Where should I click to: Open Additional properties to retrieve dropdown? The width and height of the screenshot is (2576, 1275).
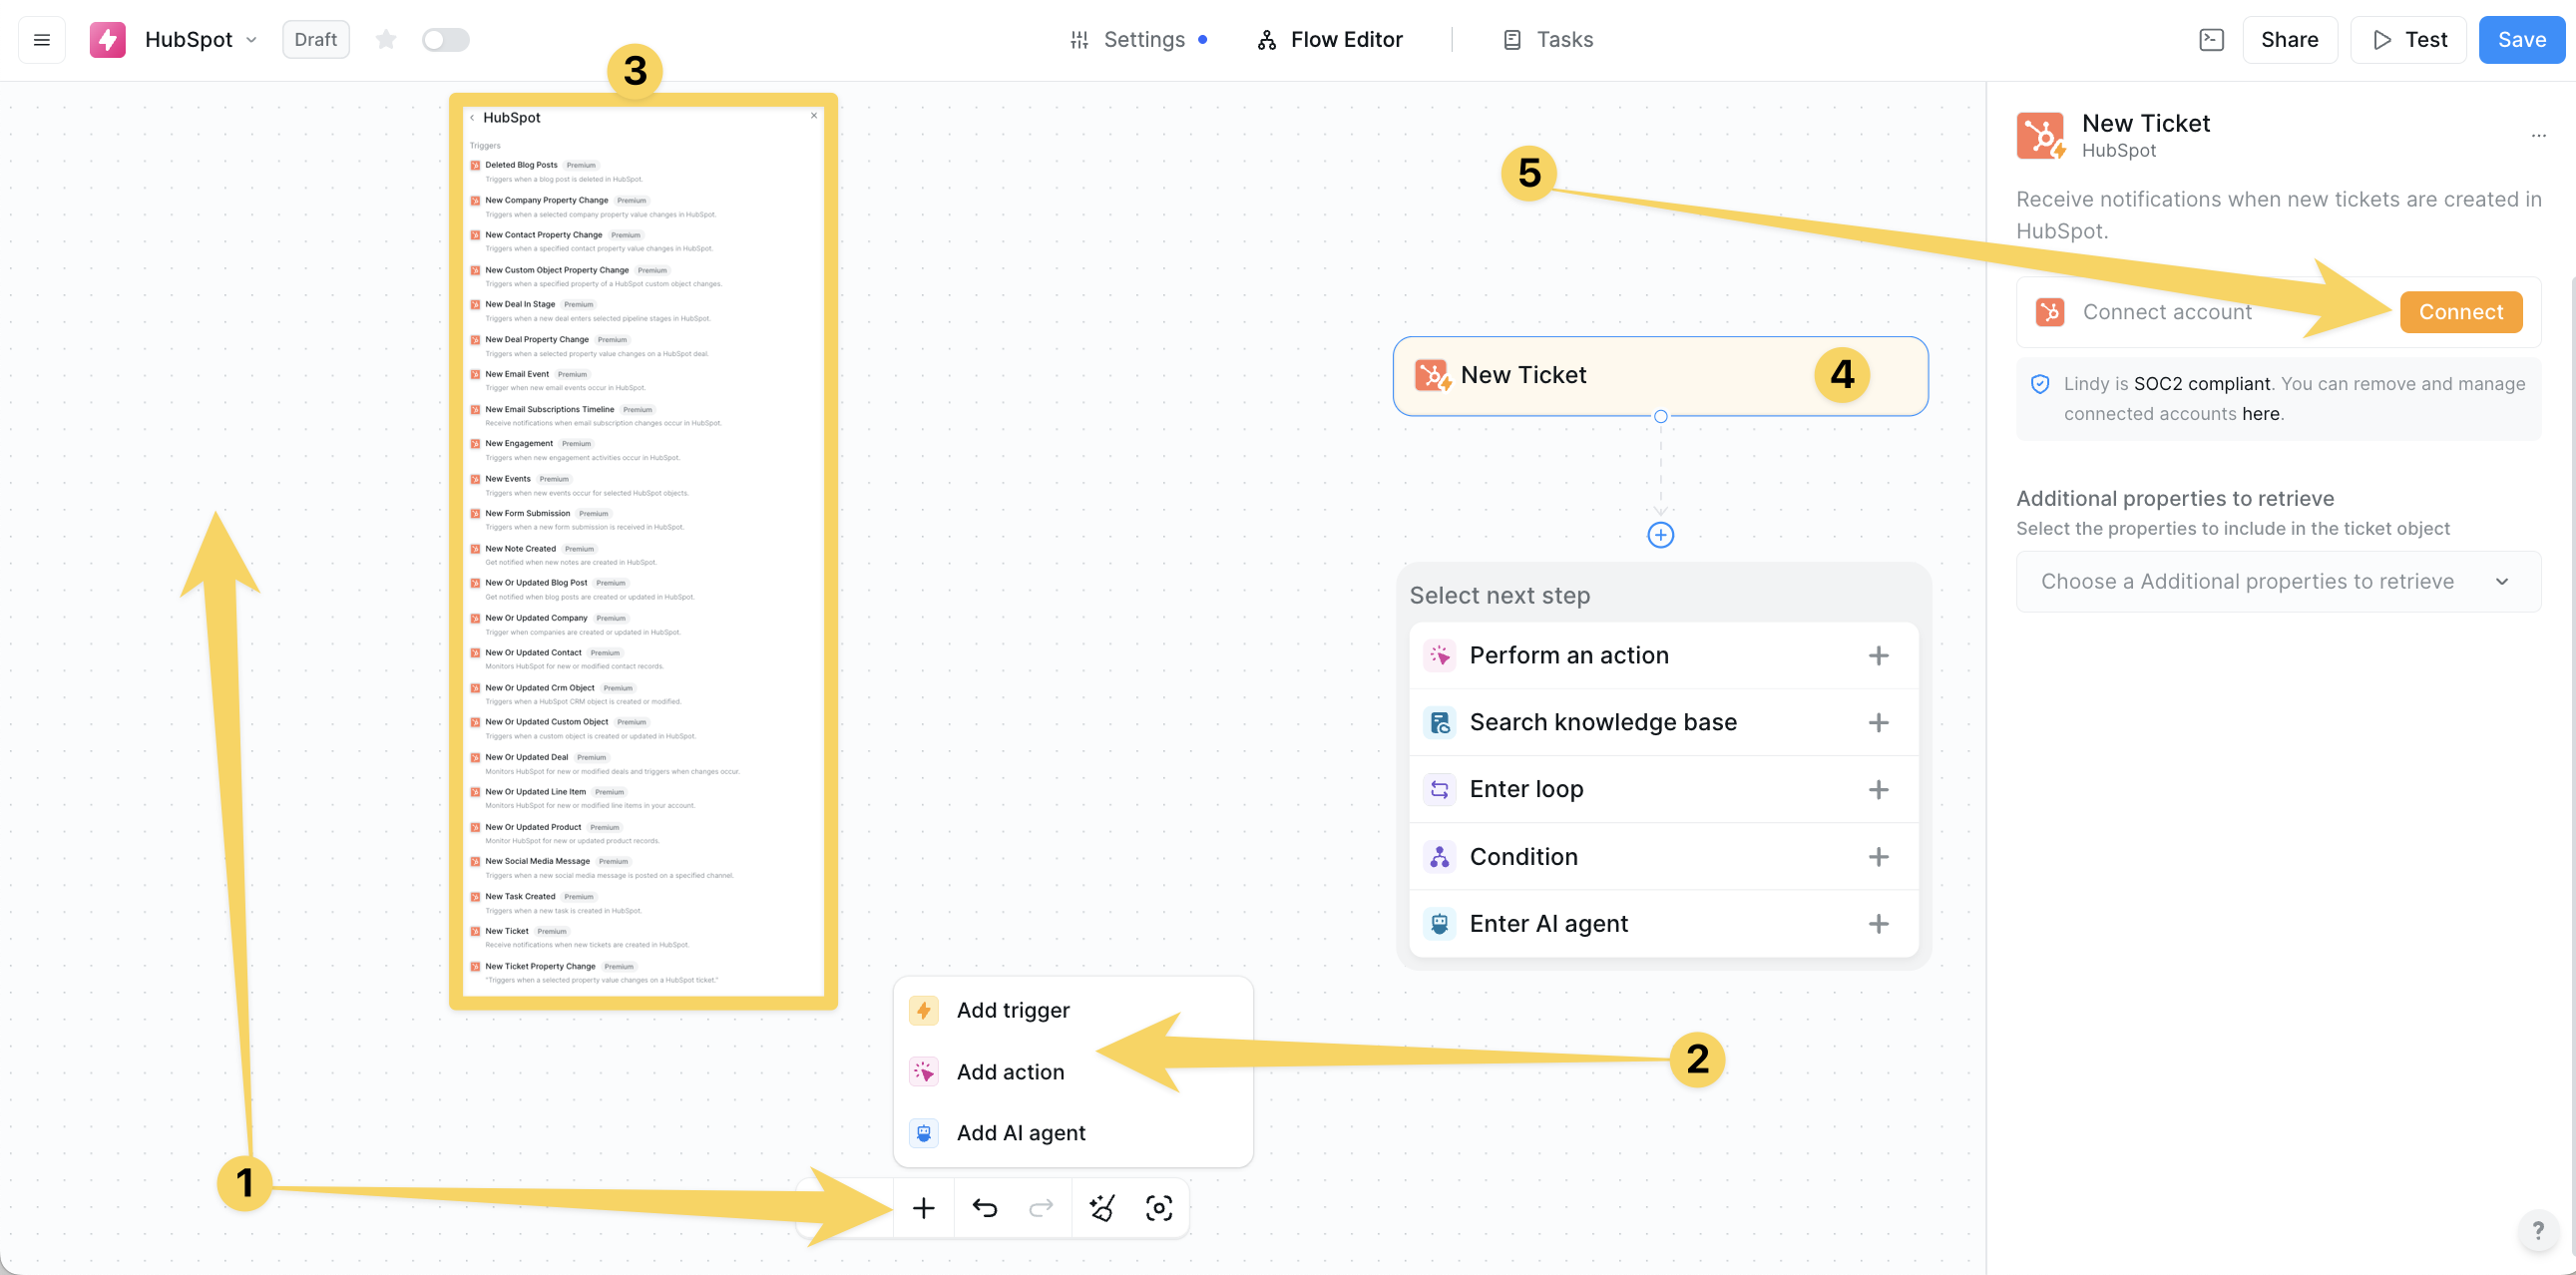click(2277, 581)
